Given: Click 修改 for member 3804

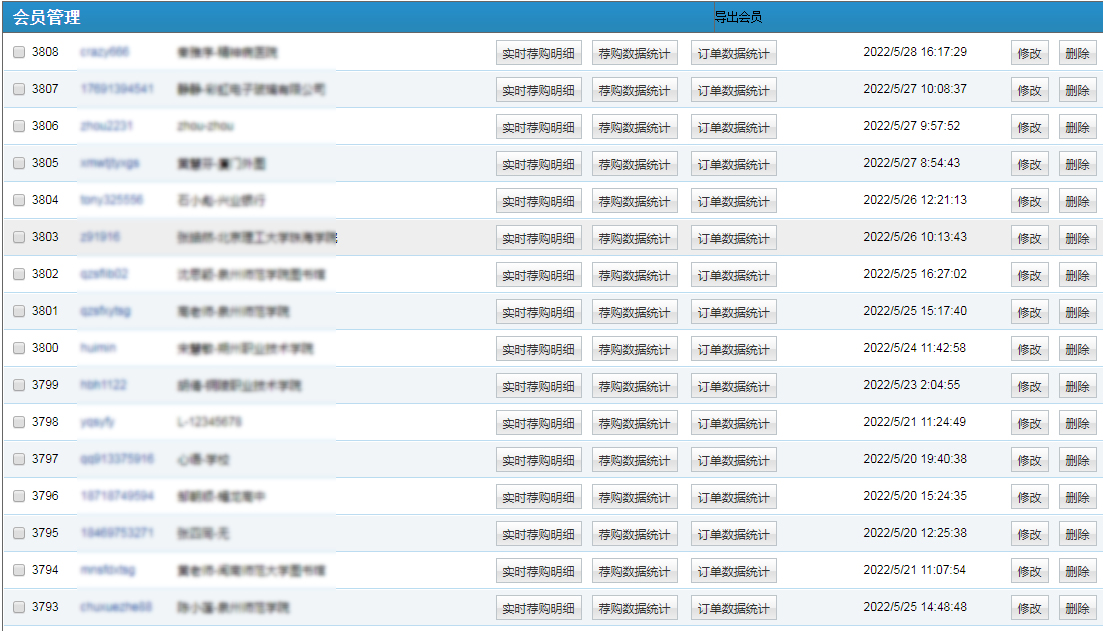Looking at the screenshot, I should (x=1029, y=201).
